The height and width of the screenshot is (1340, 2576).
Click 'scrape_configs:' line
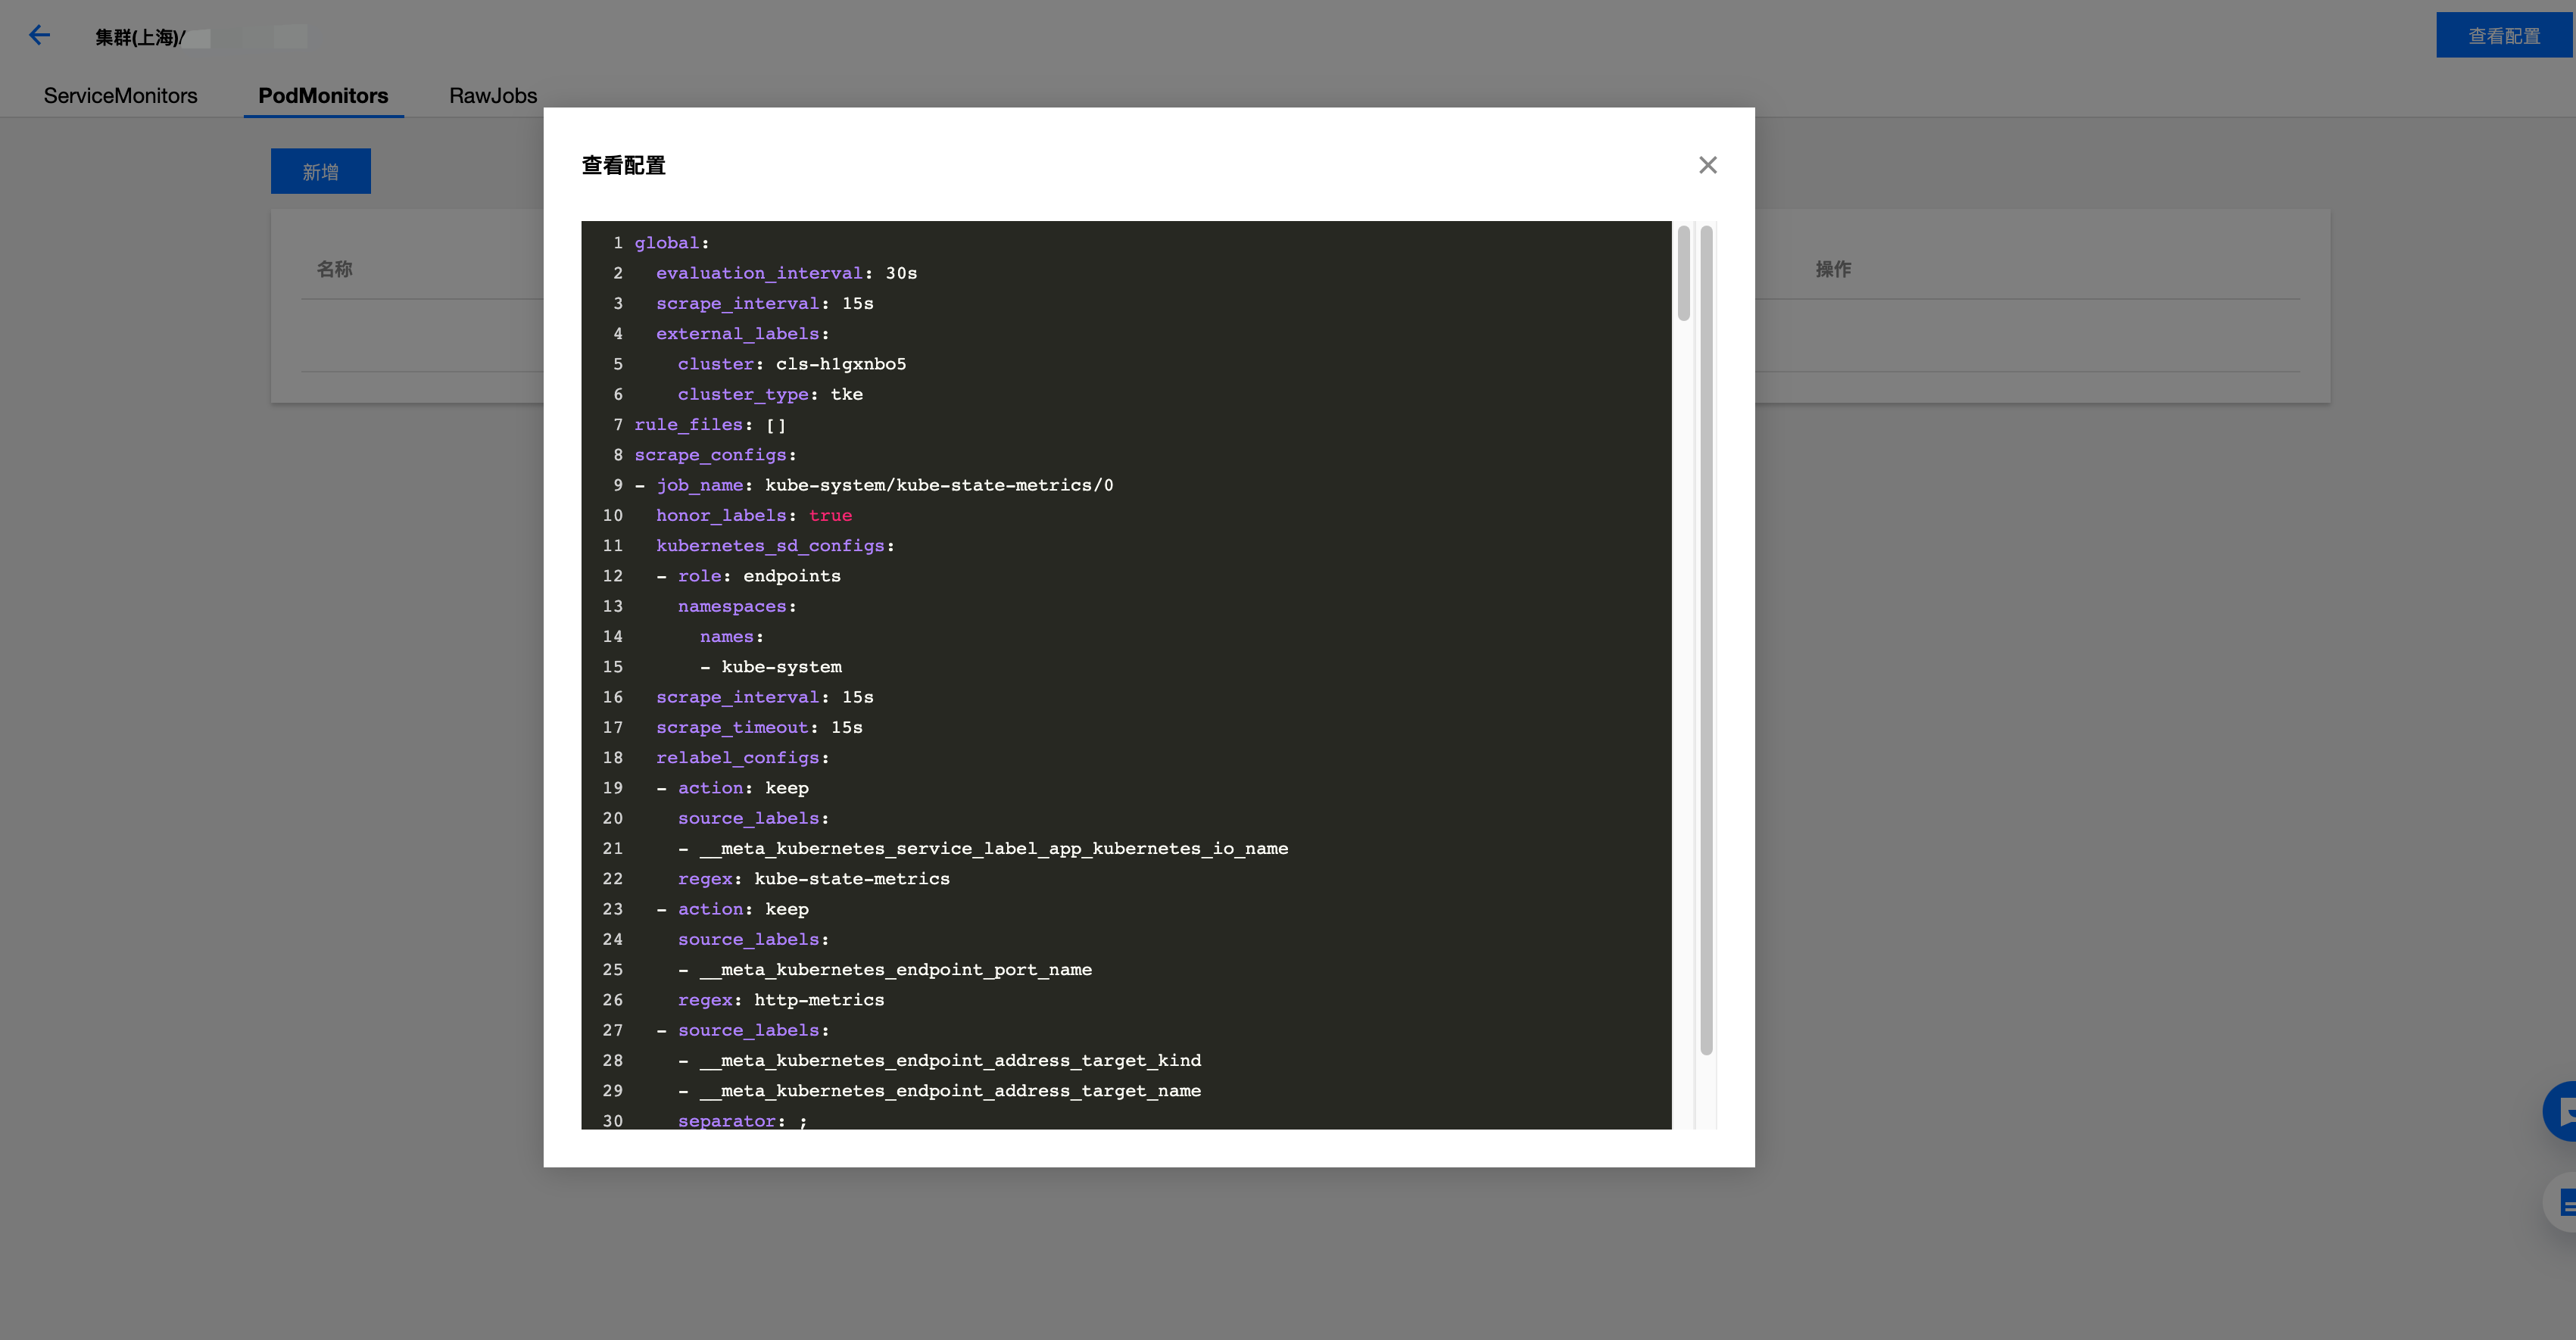716,455
